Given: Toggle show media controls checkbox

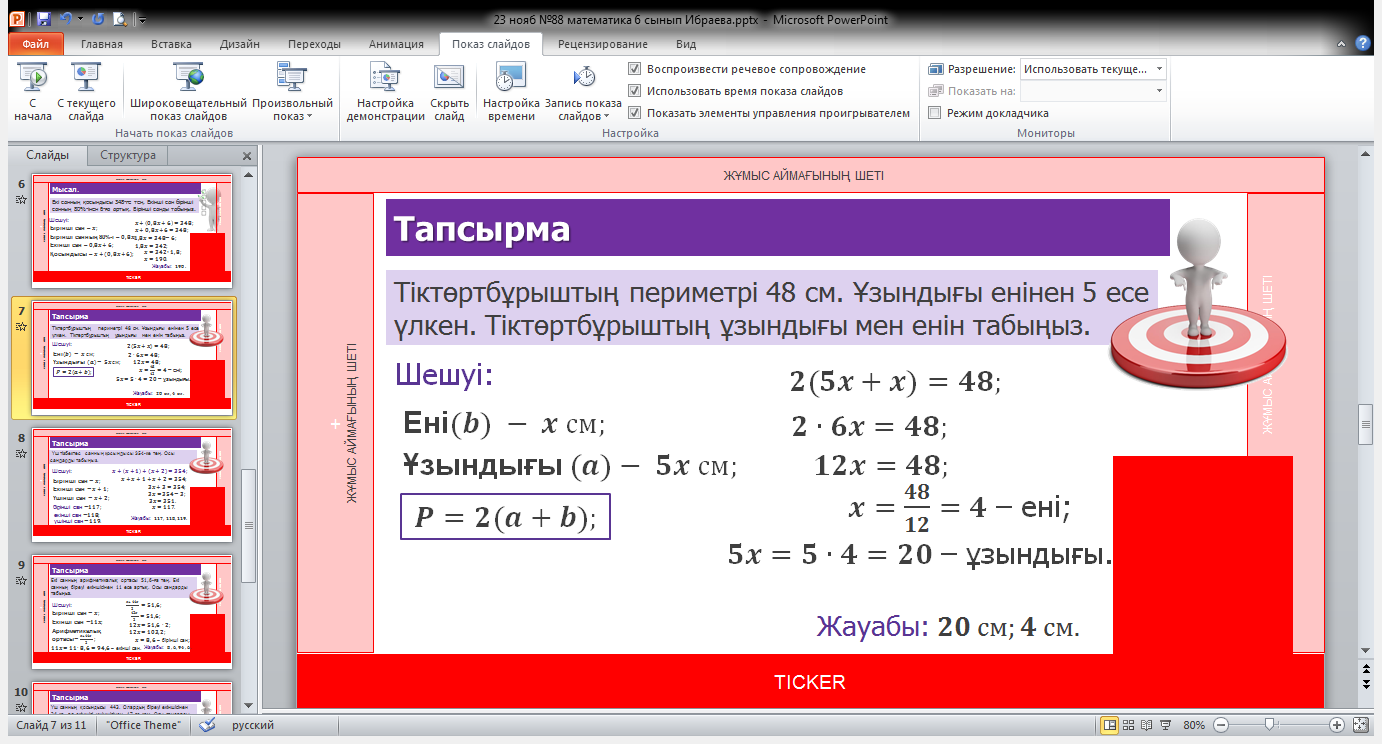Looking at the screenshot, I should [634, 113].
